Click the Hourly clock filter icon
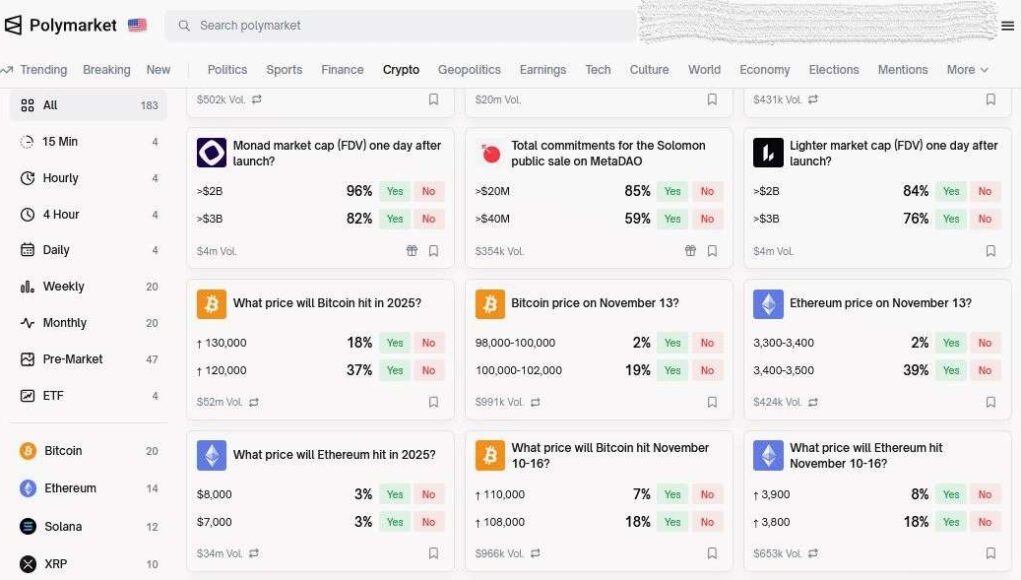Image resolution: width=1021 pixels, height=580 pixels. point(24,178)
